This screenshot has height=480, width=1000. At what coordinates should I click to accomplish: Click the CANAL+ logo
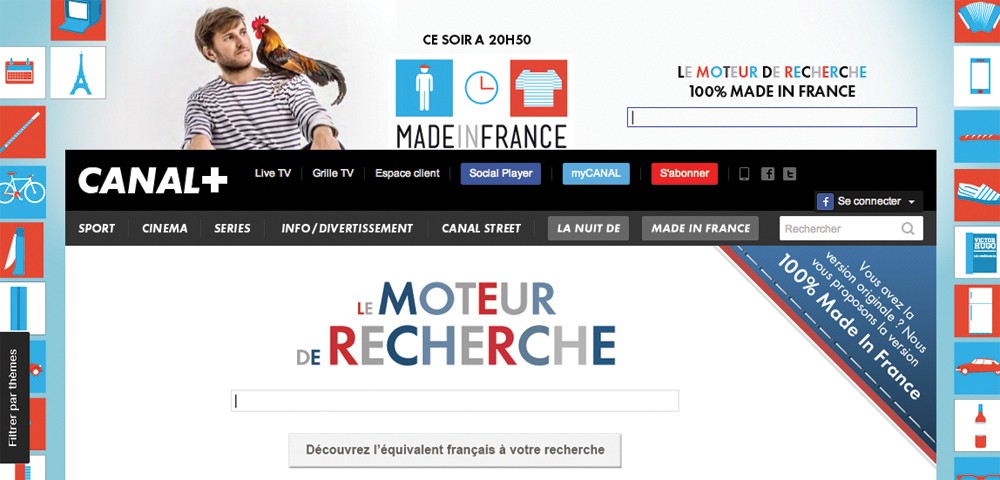(152, 180)
